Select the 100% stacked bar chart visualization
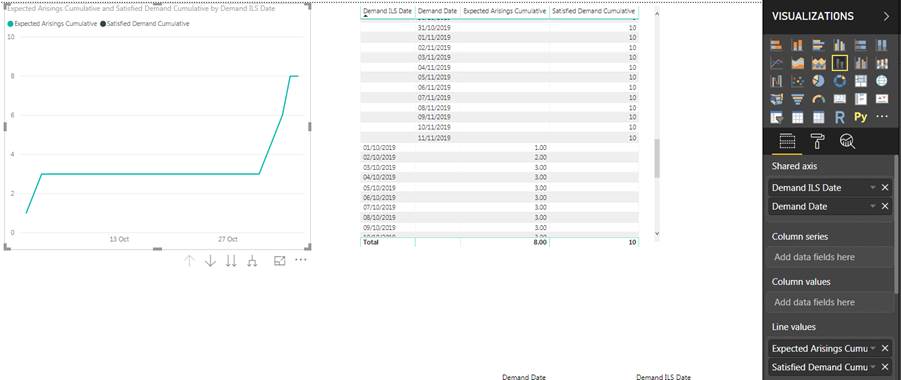The width and height of the screenshot is (901, 380). pyautogui.click(x=861, y=45)
